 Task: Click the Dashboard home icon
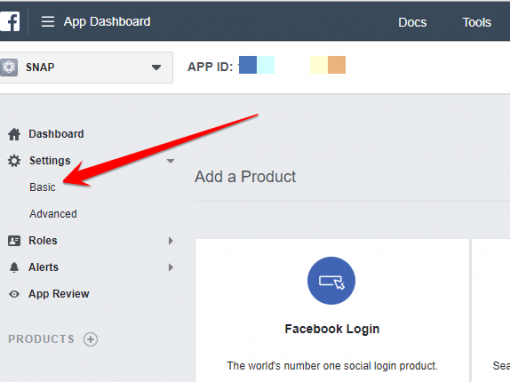14,134
